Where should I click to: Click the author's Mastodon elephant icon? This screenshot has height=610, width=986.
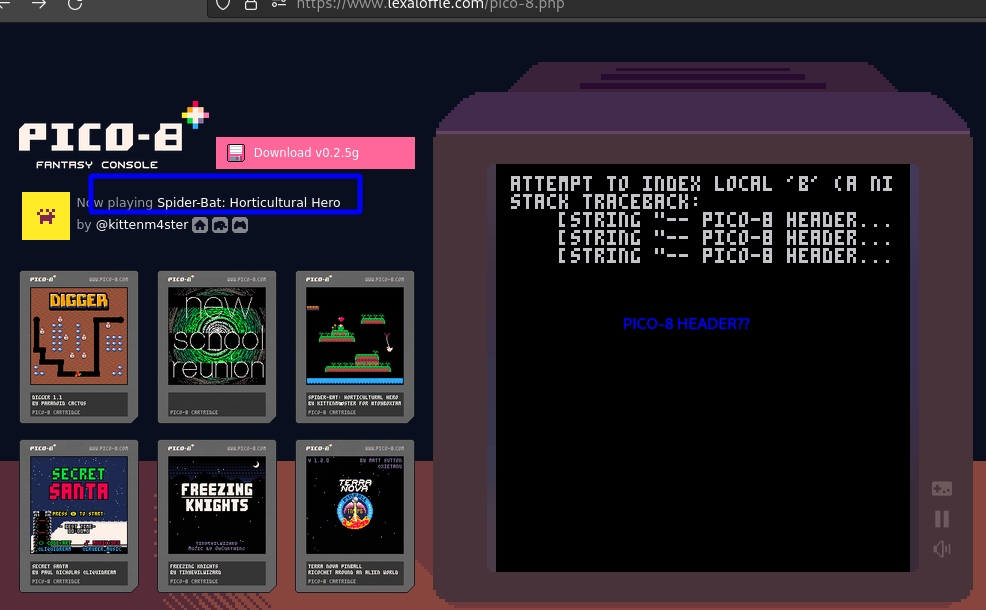tap(220, 225)
